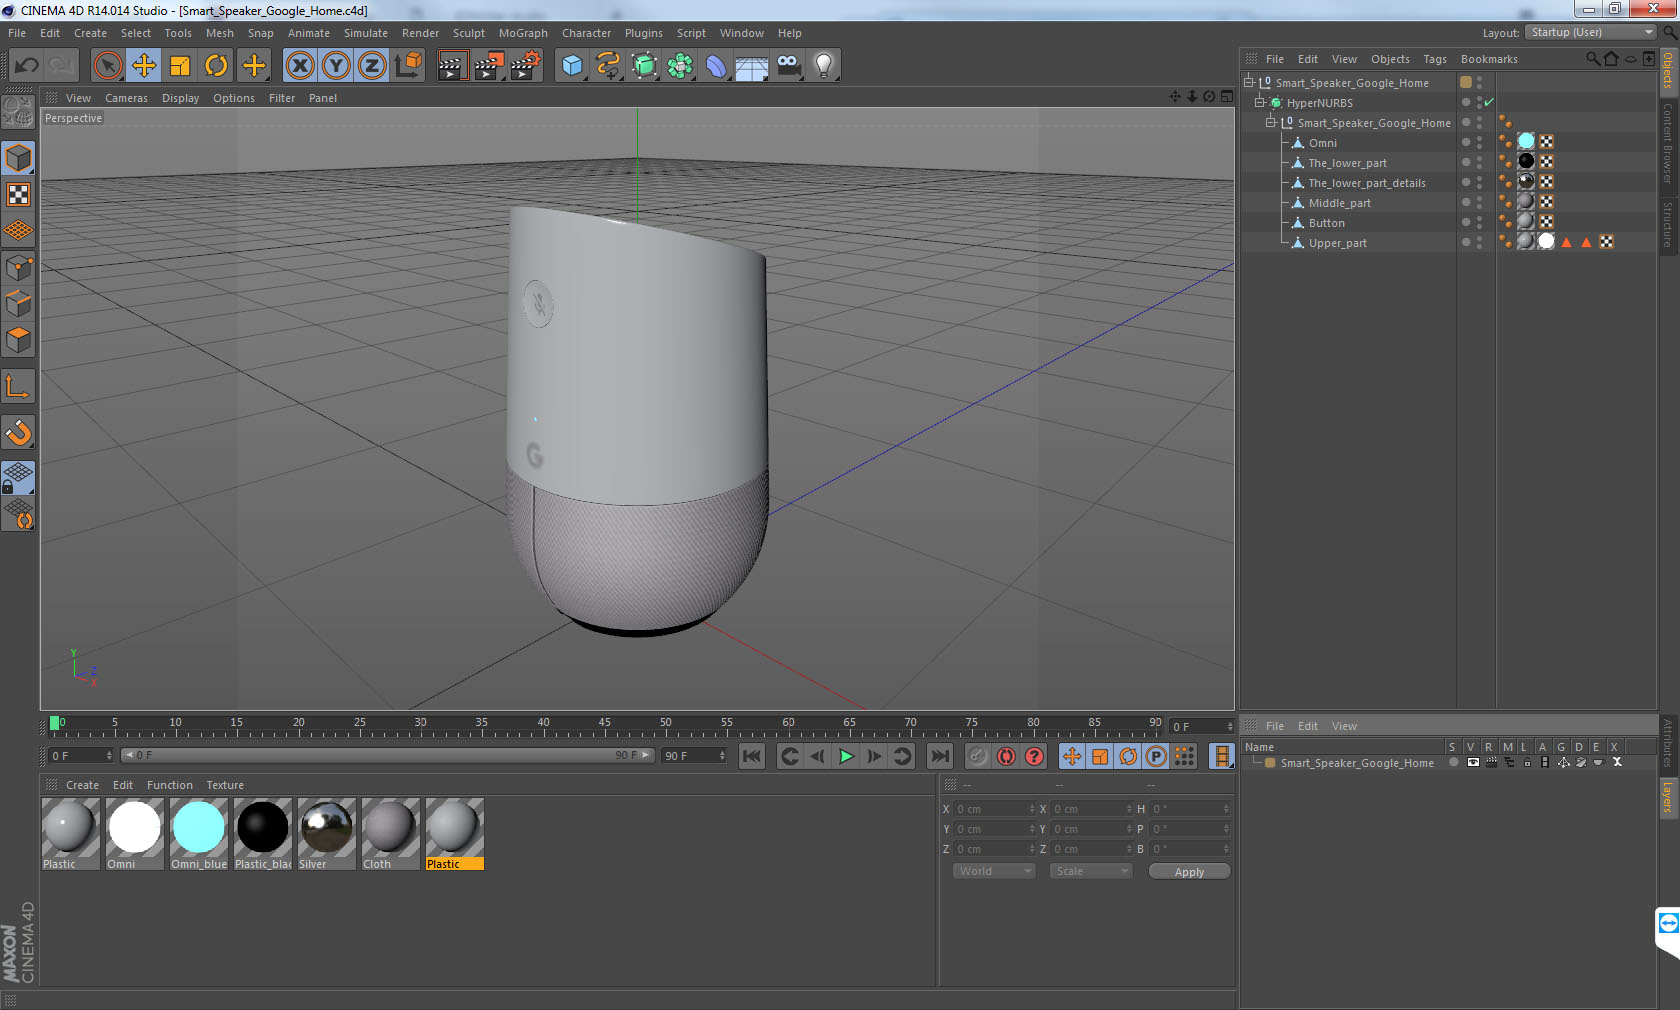
Task: Toggle HyperNURBS enabled checkmark
Action: [x=1489, y=103]
